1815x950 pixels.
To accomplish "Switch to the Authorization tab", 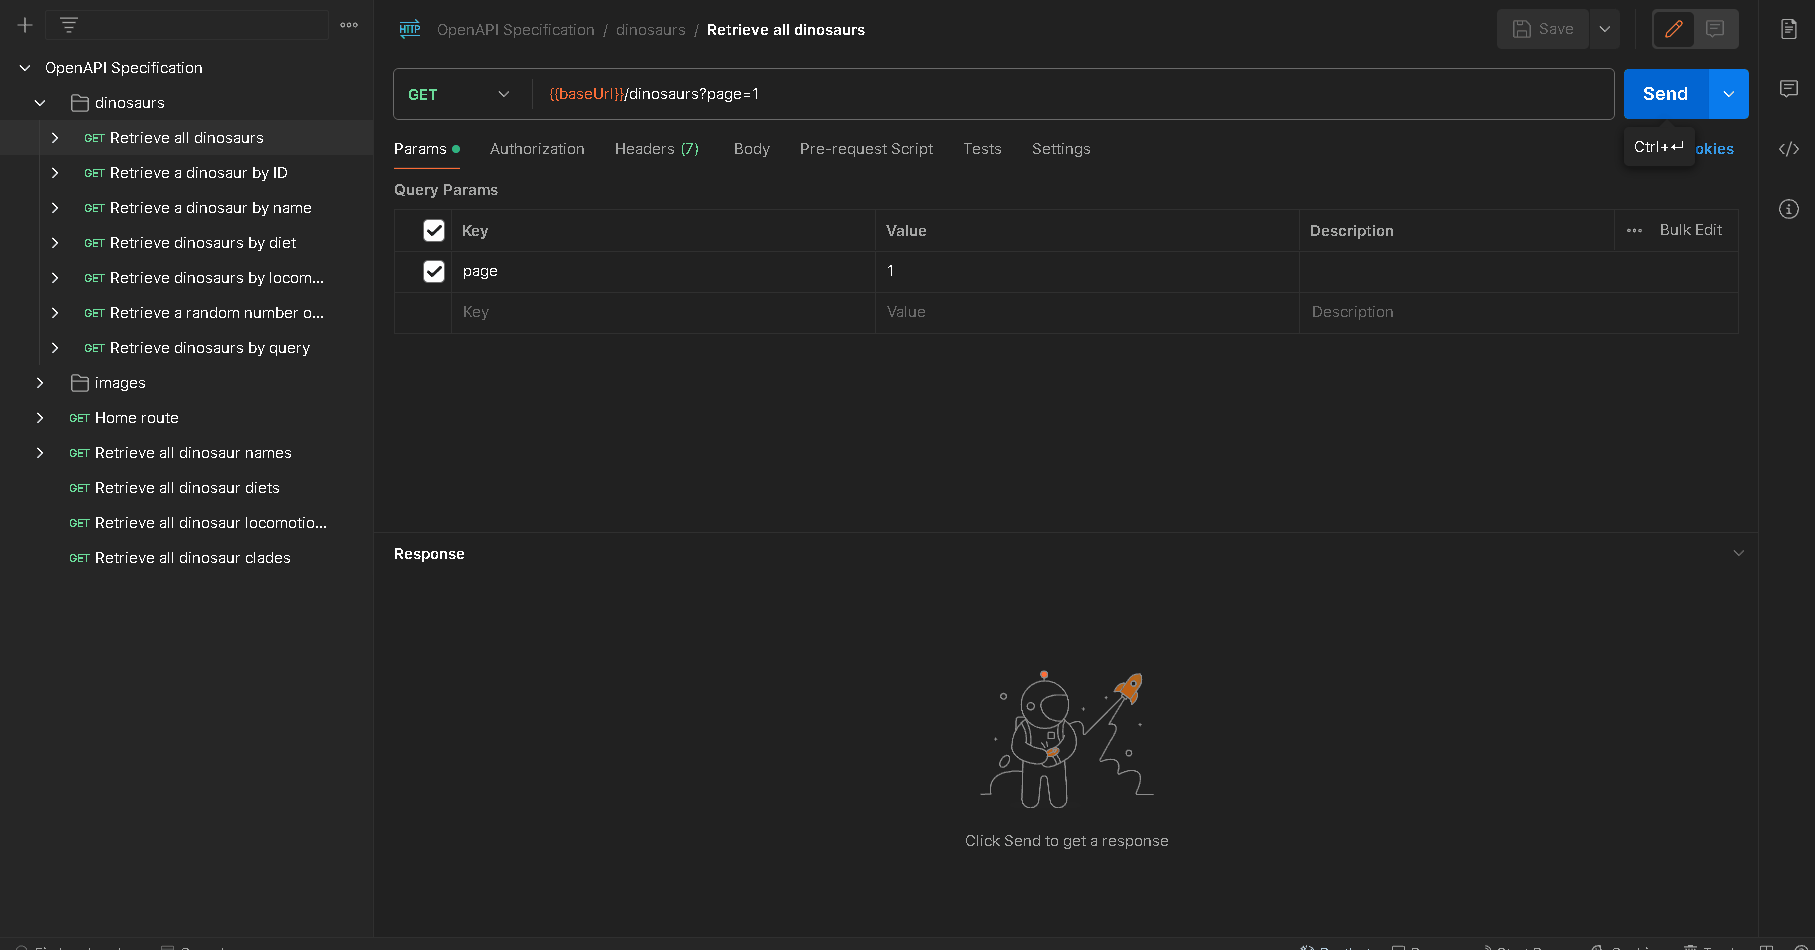I will 537,149.
